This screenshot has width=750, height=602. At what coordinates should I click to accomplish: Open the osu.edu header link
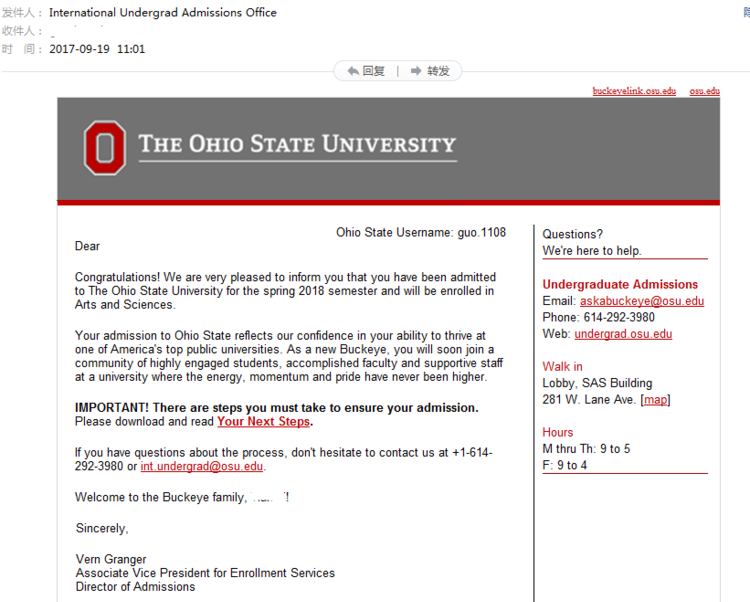click(704, 91)
